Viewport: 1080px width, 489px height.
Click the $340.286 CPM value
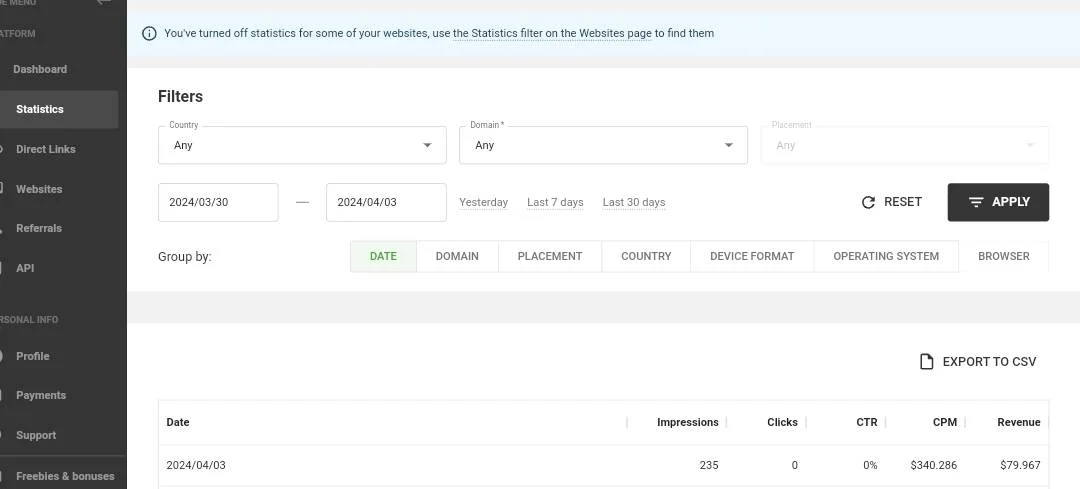[933, 466]
